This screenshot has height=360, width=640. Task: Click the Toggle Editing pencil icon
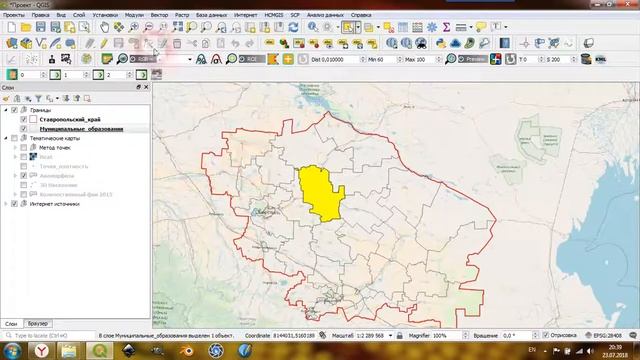(104, 43)
